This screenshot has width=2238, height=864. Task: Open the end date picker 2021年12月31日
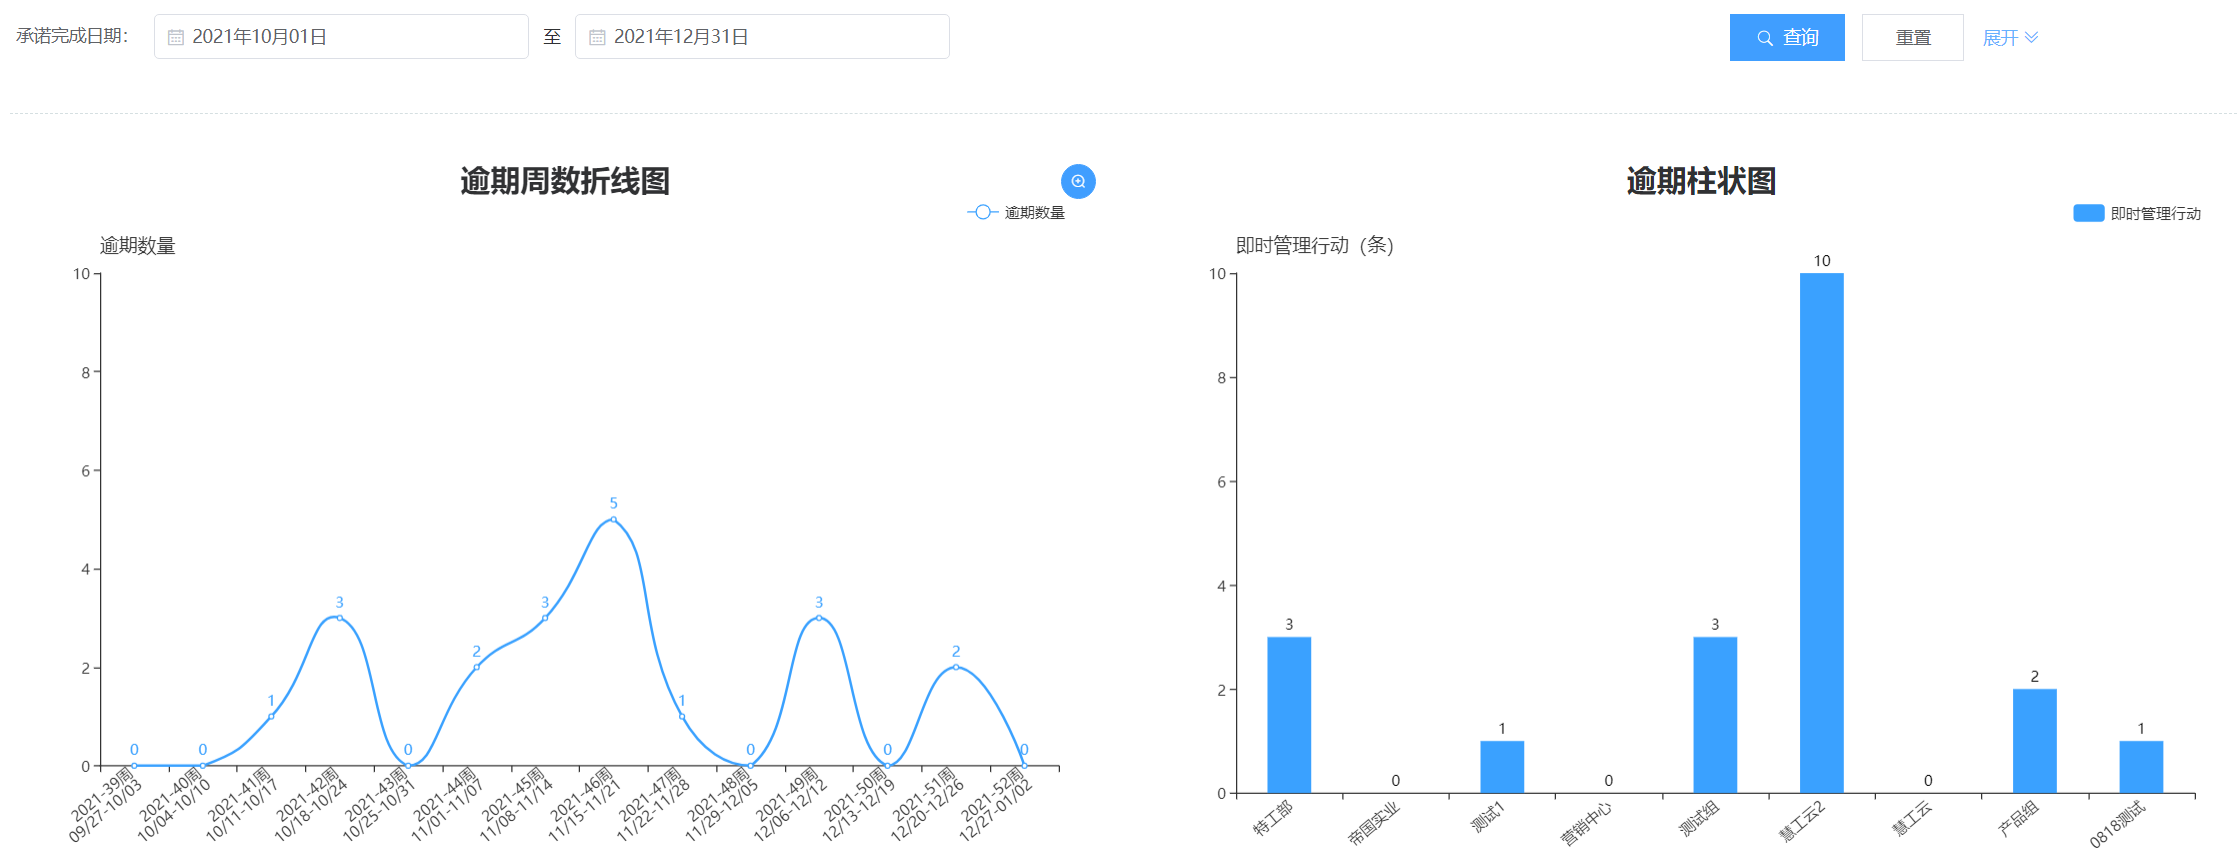tap(761, 37)
